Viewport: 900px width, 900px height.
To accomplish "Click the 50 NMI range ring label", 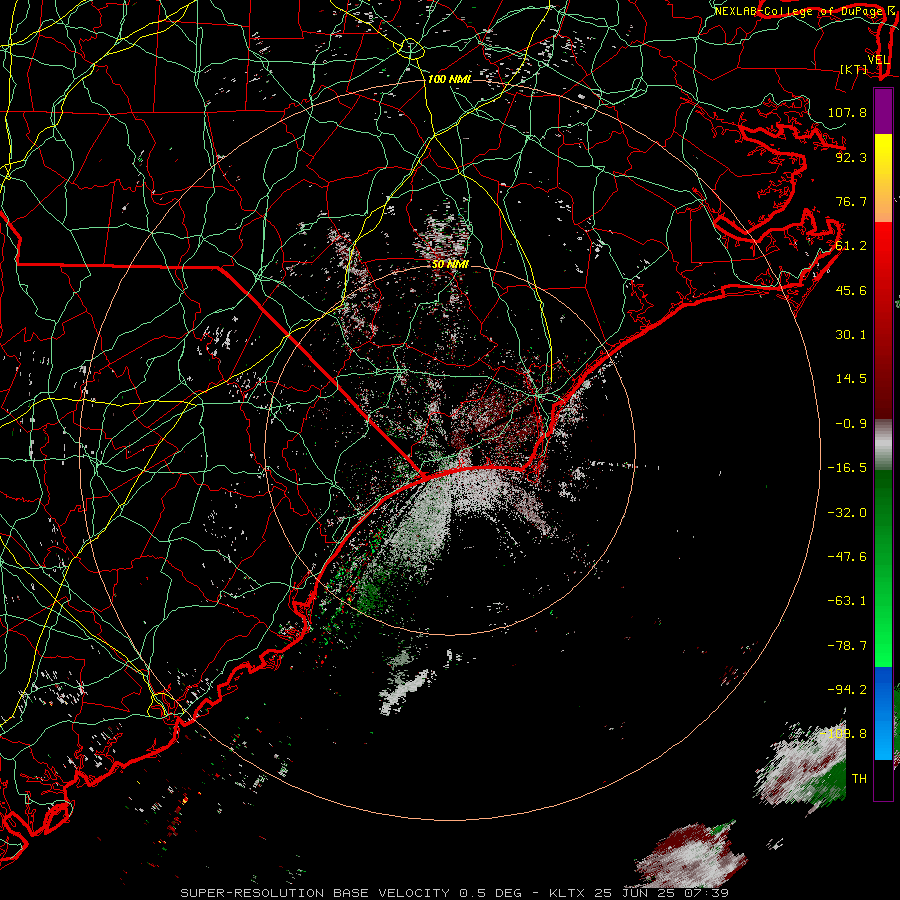I will click(451, 264).
